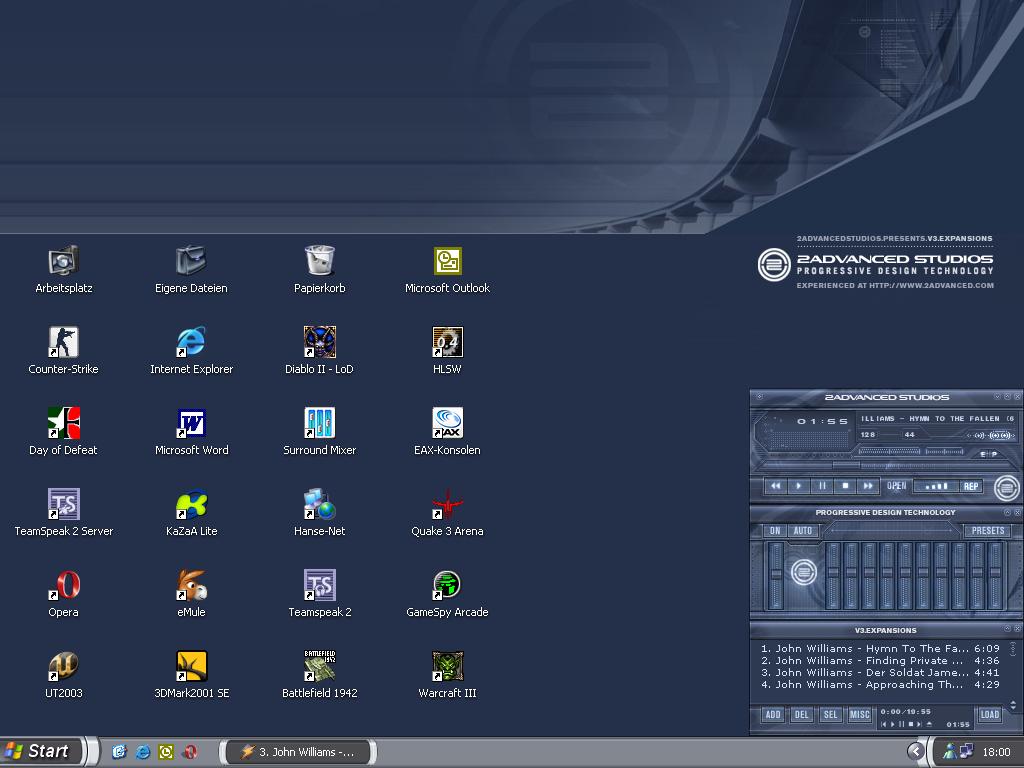Stop playback in the Winamp player
This screenshot has height=768, width=1024.
[x=845, y=486]
